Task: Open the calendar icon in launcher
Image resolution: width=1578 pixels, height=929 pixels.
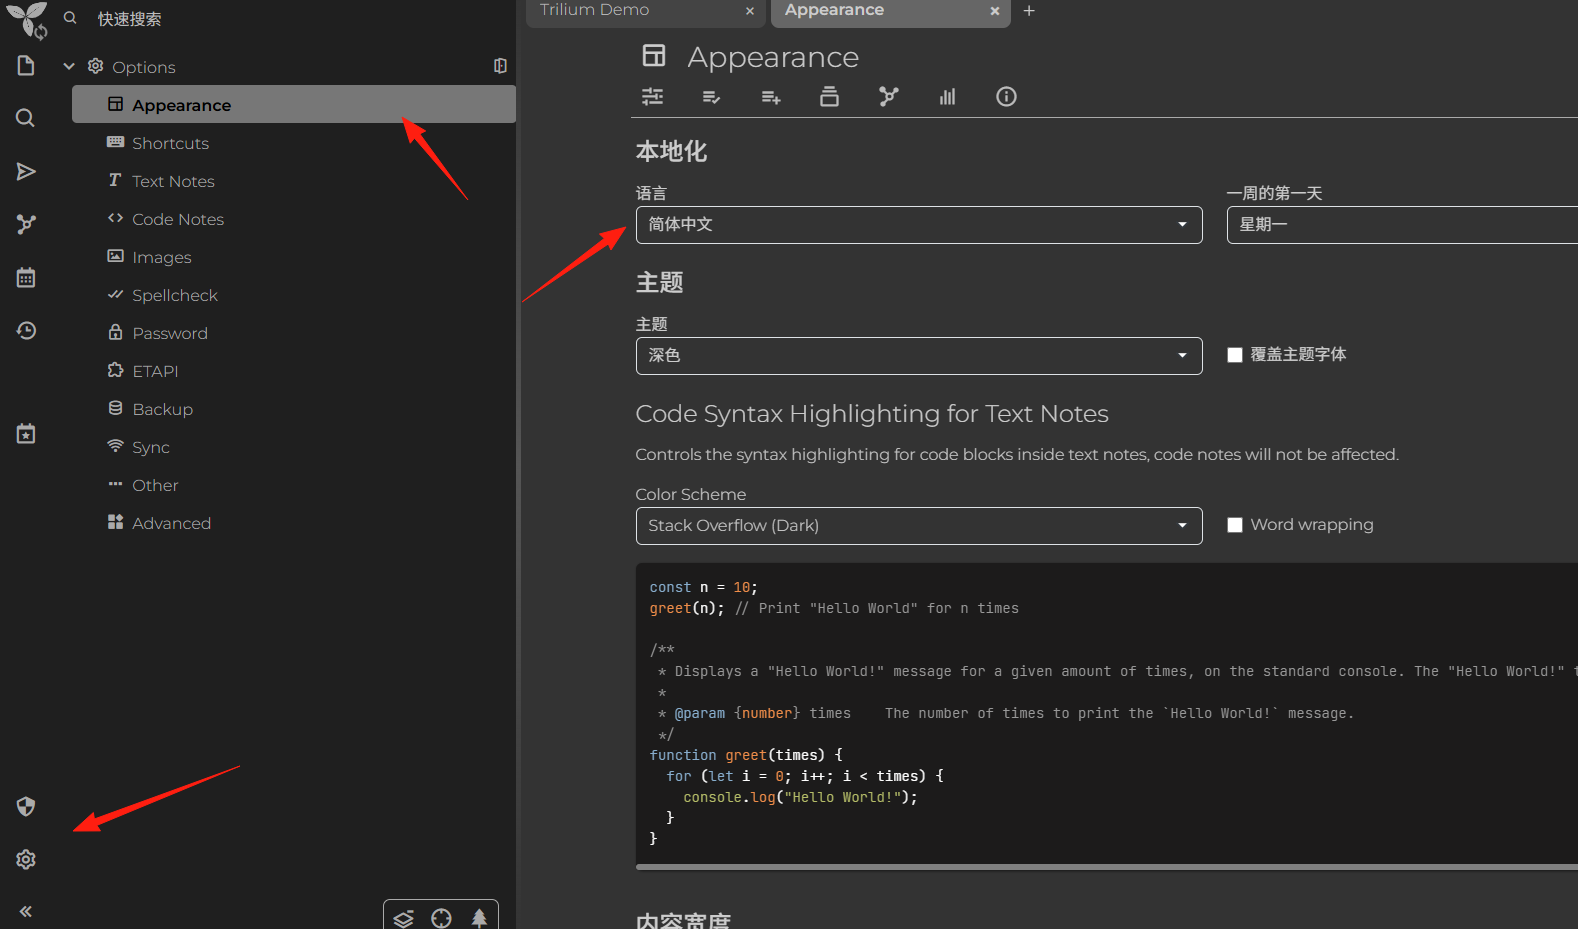Action: pos(26,277)
